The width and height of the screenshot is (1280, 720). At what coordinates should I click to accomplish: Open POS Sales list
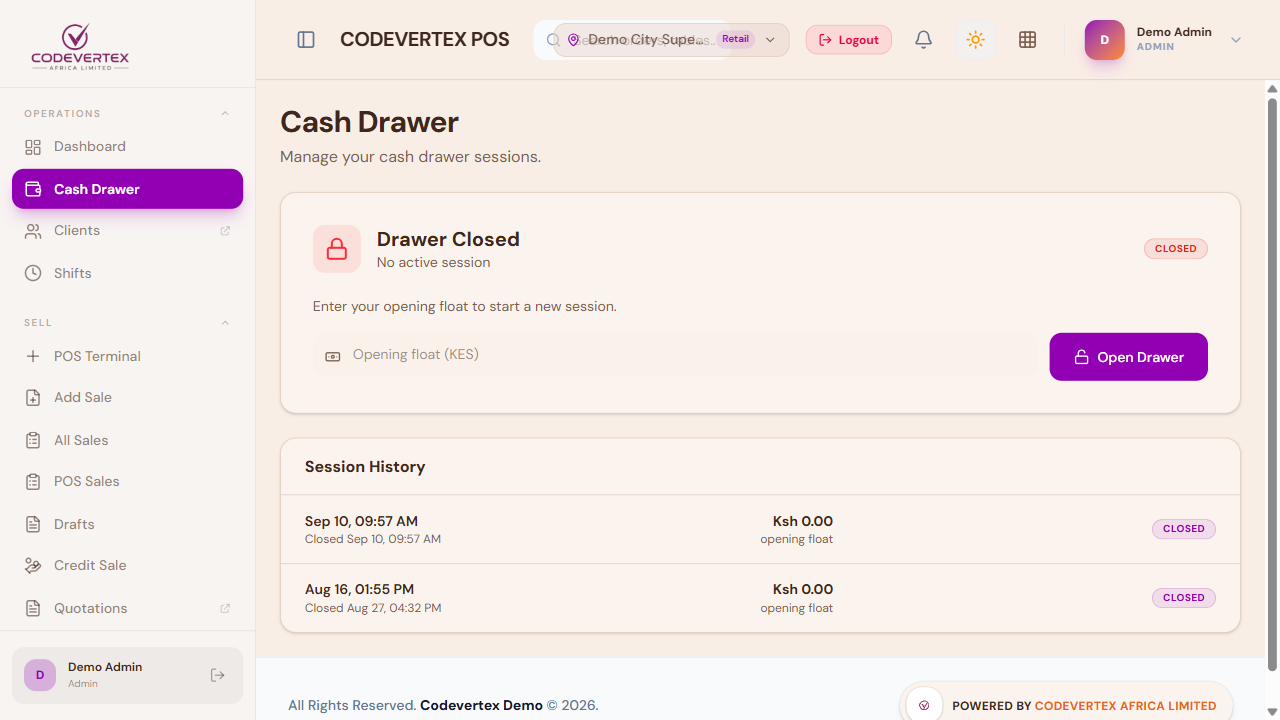(127, 482)
